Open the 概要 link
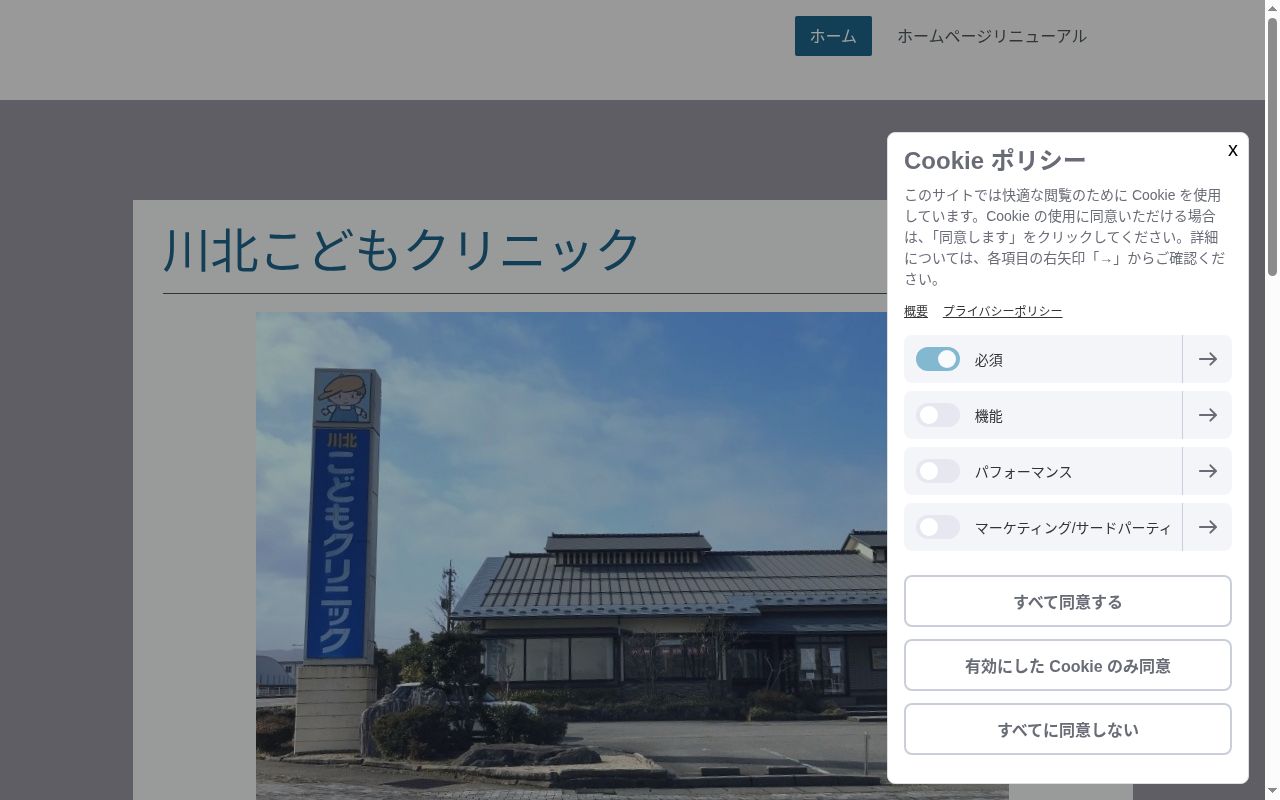The width and height of the screenshot is (1280, 800). pyautogui.click(x=916, y=311)
